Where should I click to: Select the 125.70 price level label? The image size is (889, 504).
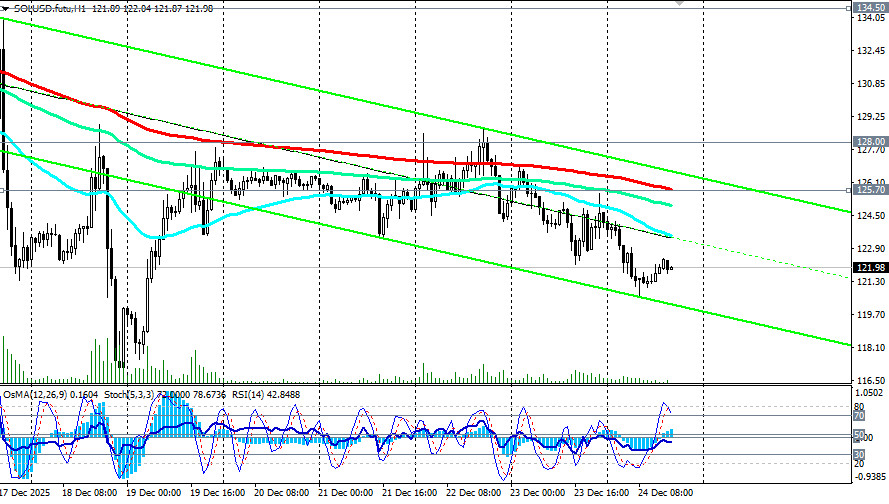(866, 190)
